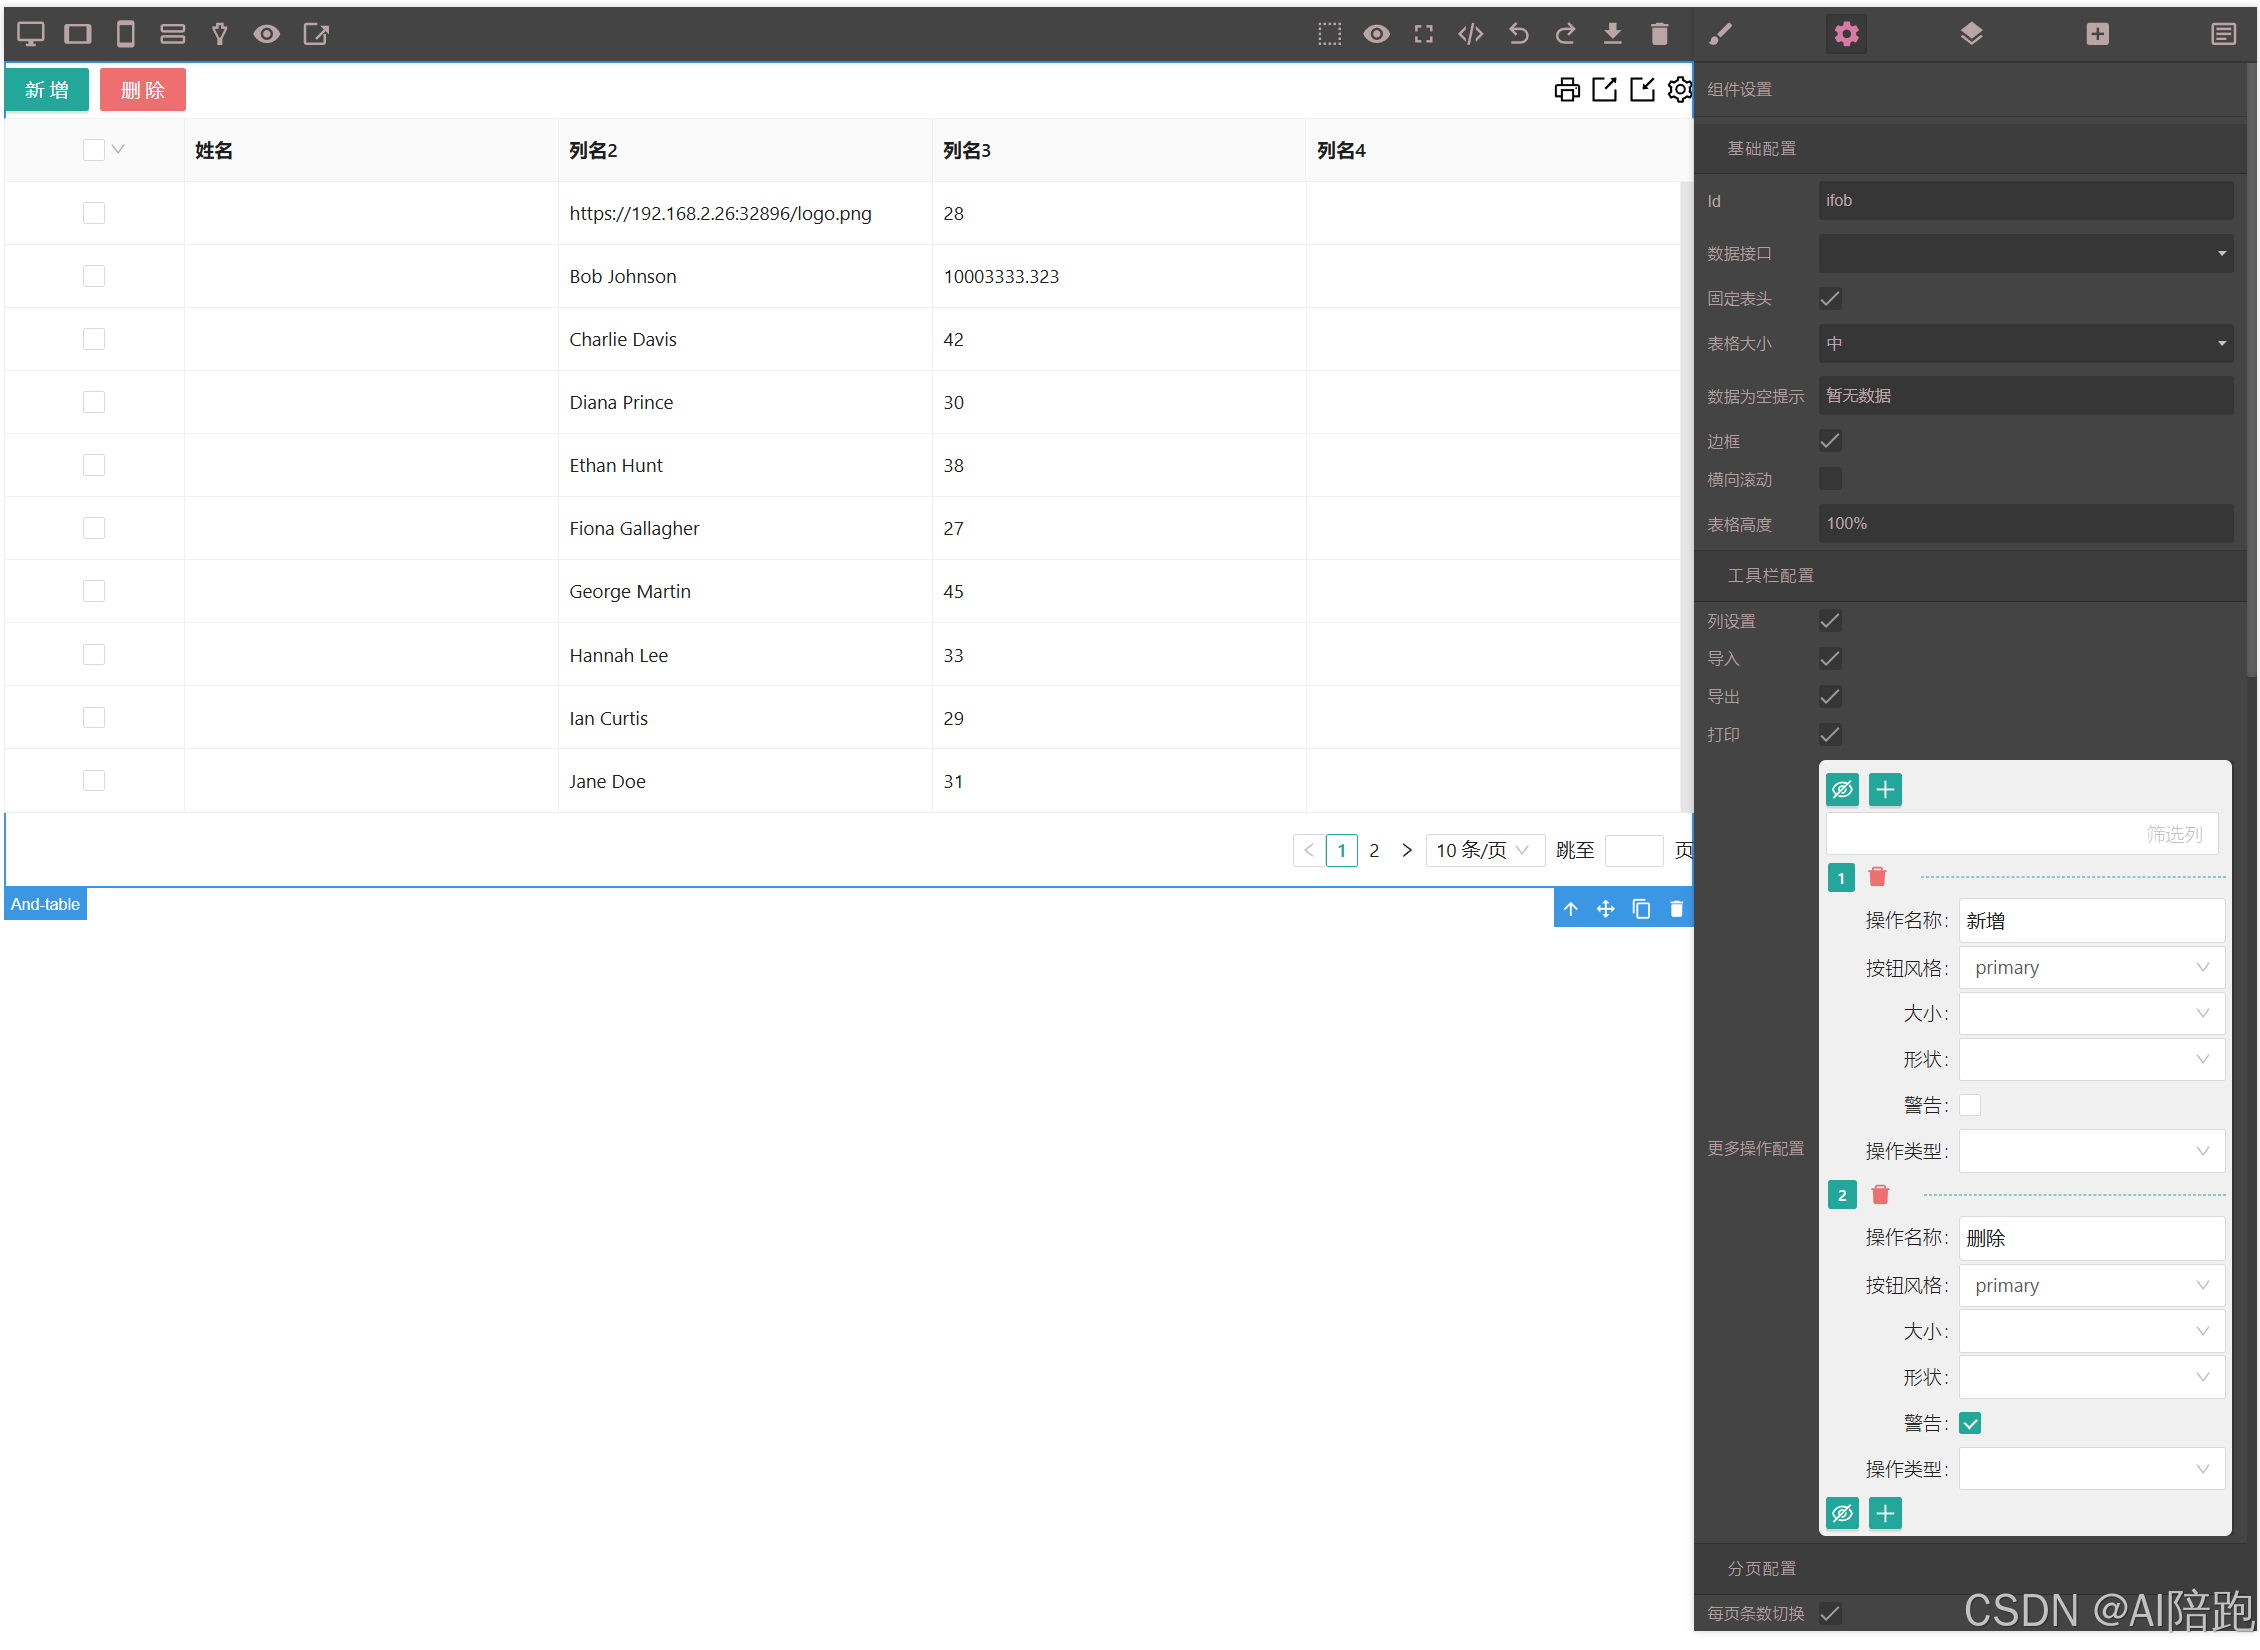Image resolution: width=2260 pixels, height=1650 pixels.
Task: Switch to the brush style tab
Action: pyautogui.click(x=1720, y=34)
